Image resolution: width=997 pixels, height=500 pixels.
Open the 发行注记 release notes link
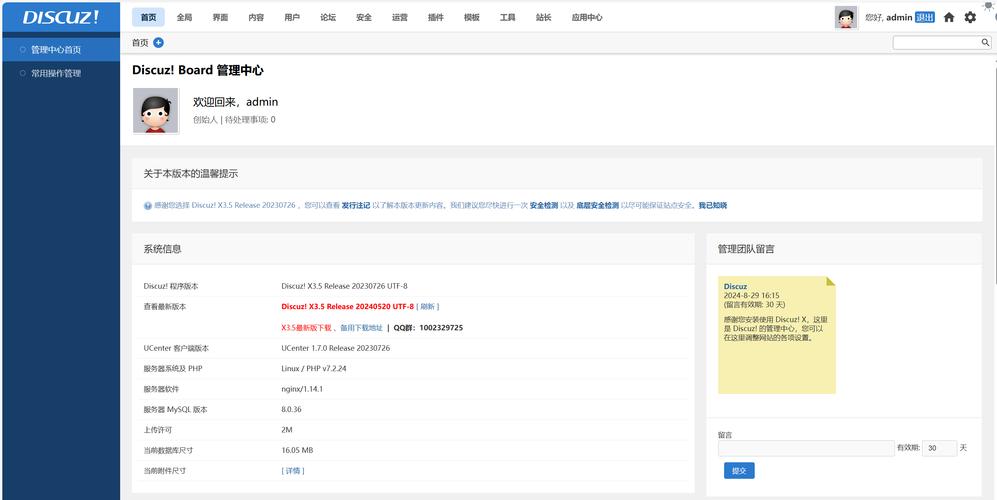click(x=355, y=205)
